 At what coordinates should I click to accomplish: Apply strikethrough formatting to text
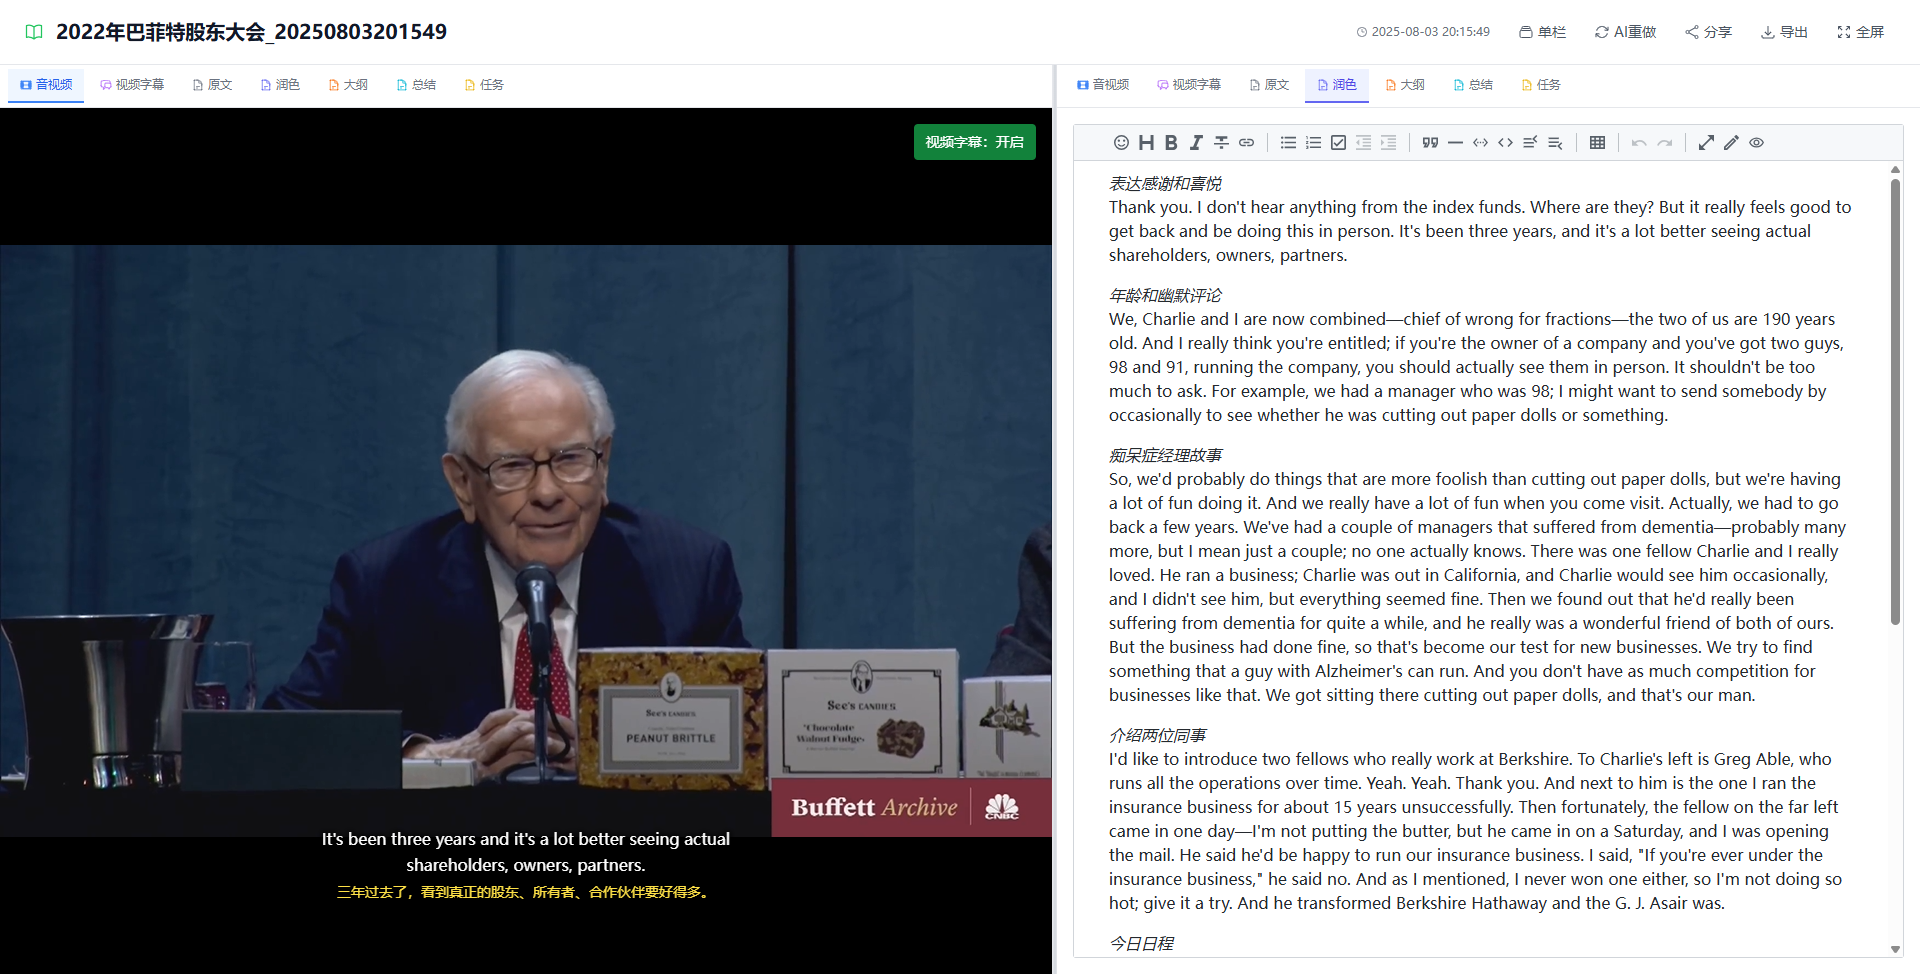[x=1221, y=143]
